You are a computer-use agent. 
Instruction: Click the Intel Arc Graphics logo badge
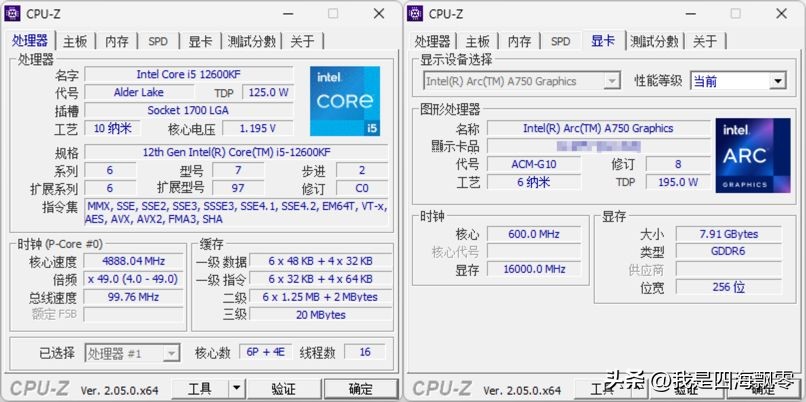[x=753, y=156]
